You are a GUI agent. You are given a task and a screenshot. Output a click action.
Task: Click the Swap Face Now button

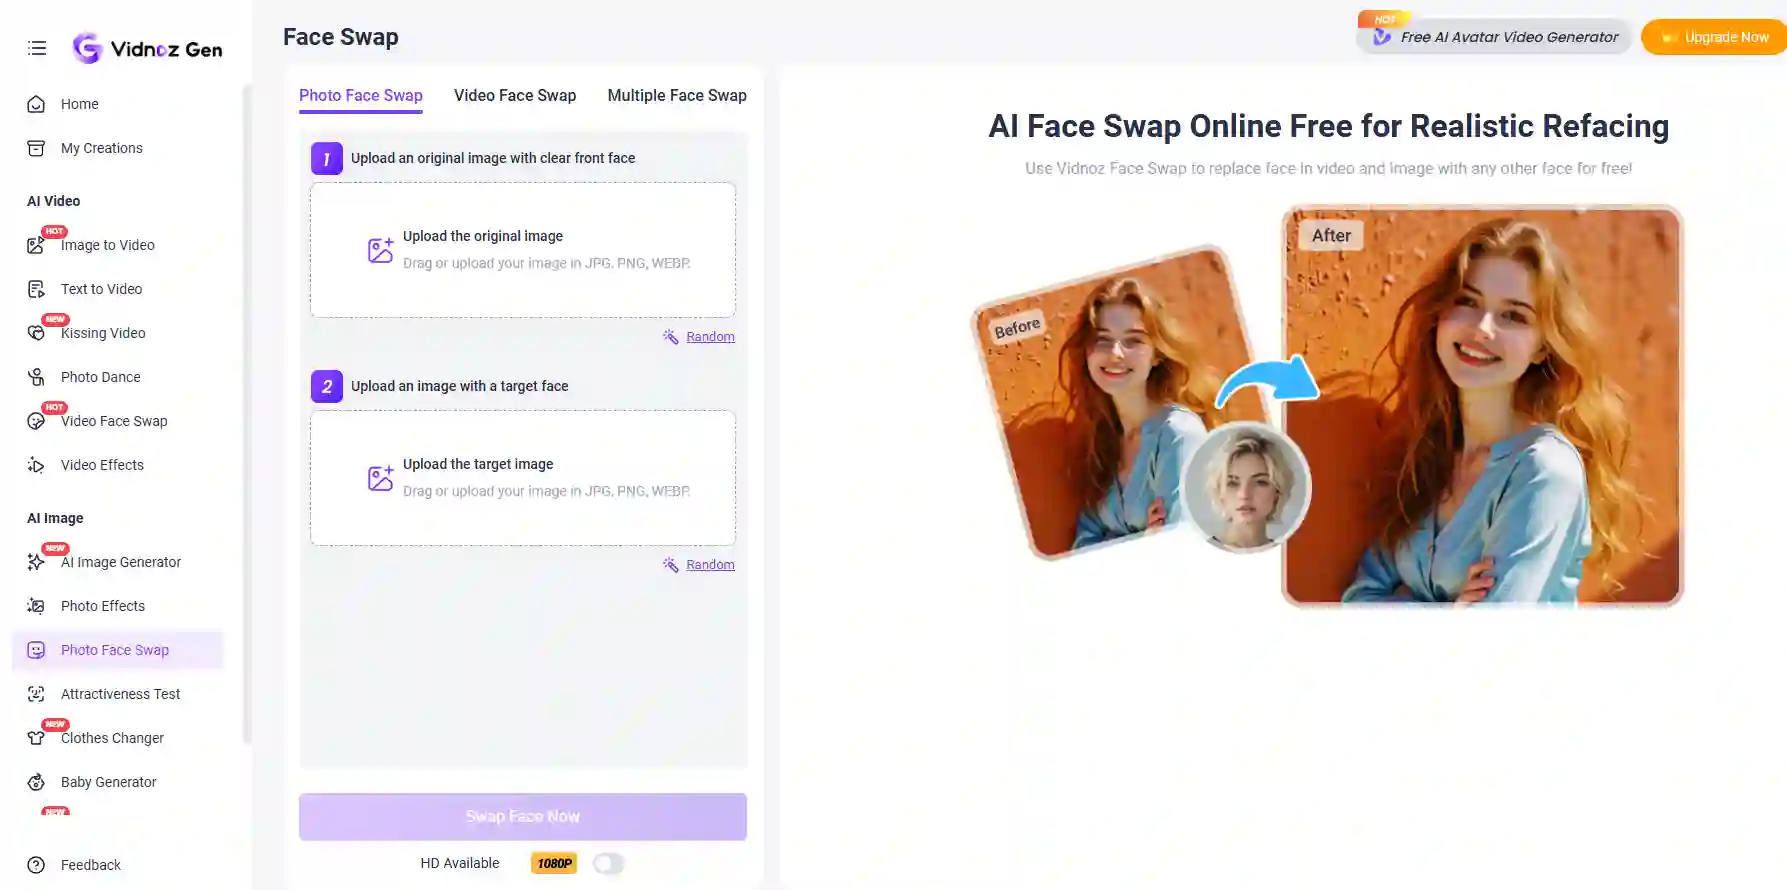tap(523, 817)
